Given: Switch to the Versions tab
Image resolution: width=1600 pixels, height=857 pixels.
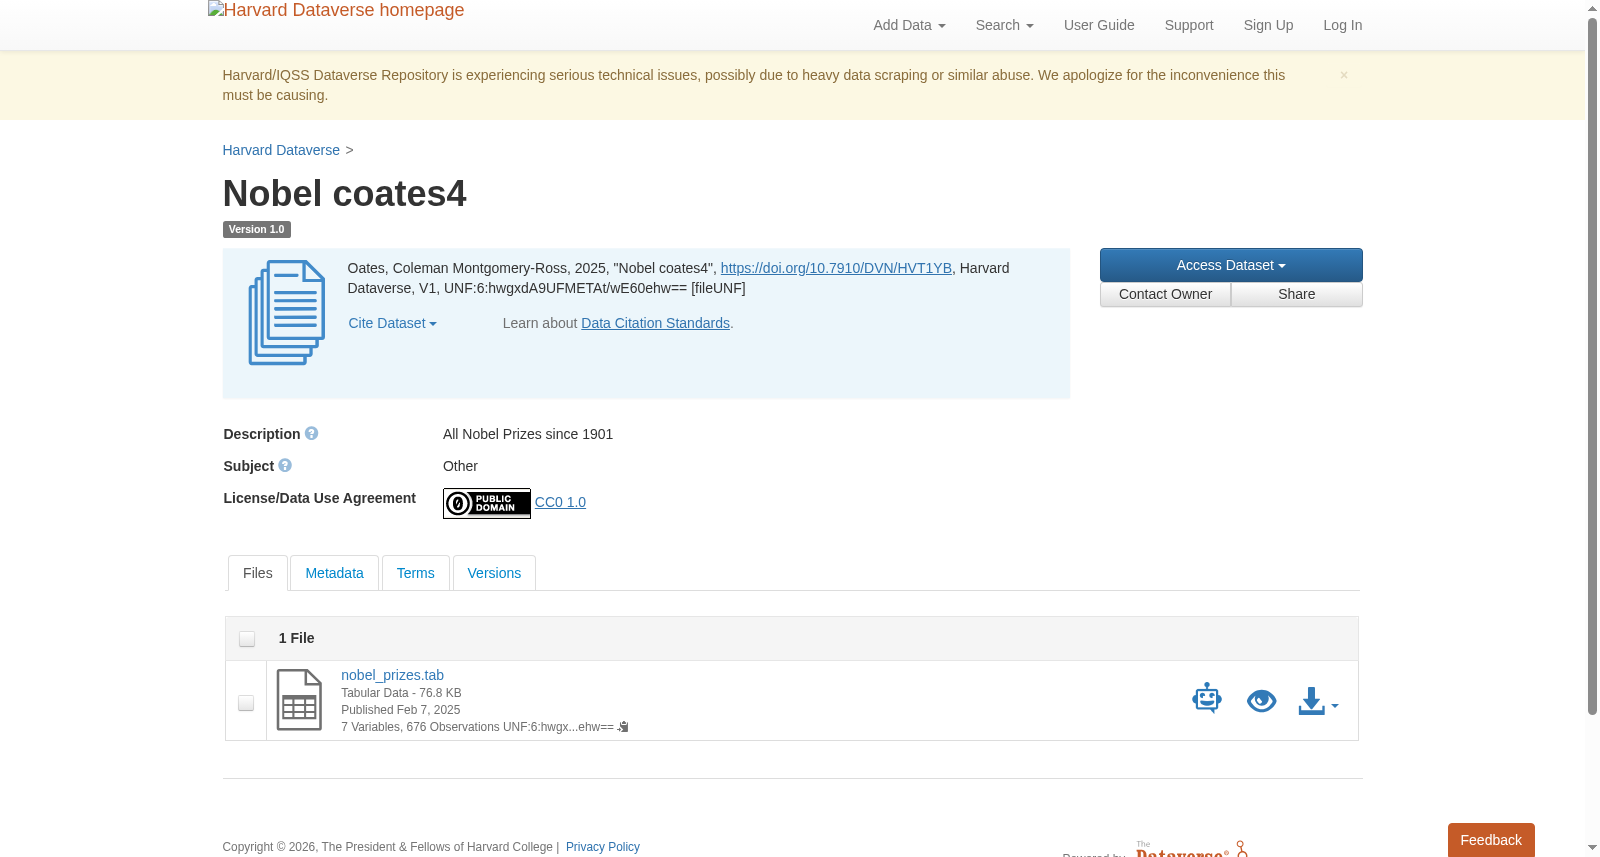Looking at the screenshot, I should point(494,573).
